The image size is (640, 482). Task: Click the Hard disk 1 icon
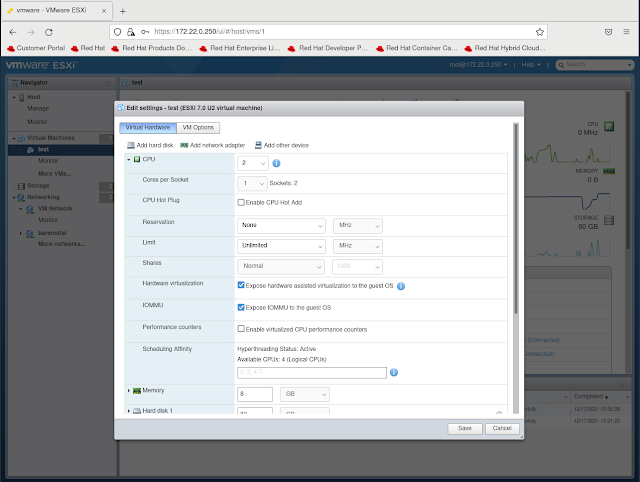point(137,411)
